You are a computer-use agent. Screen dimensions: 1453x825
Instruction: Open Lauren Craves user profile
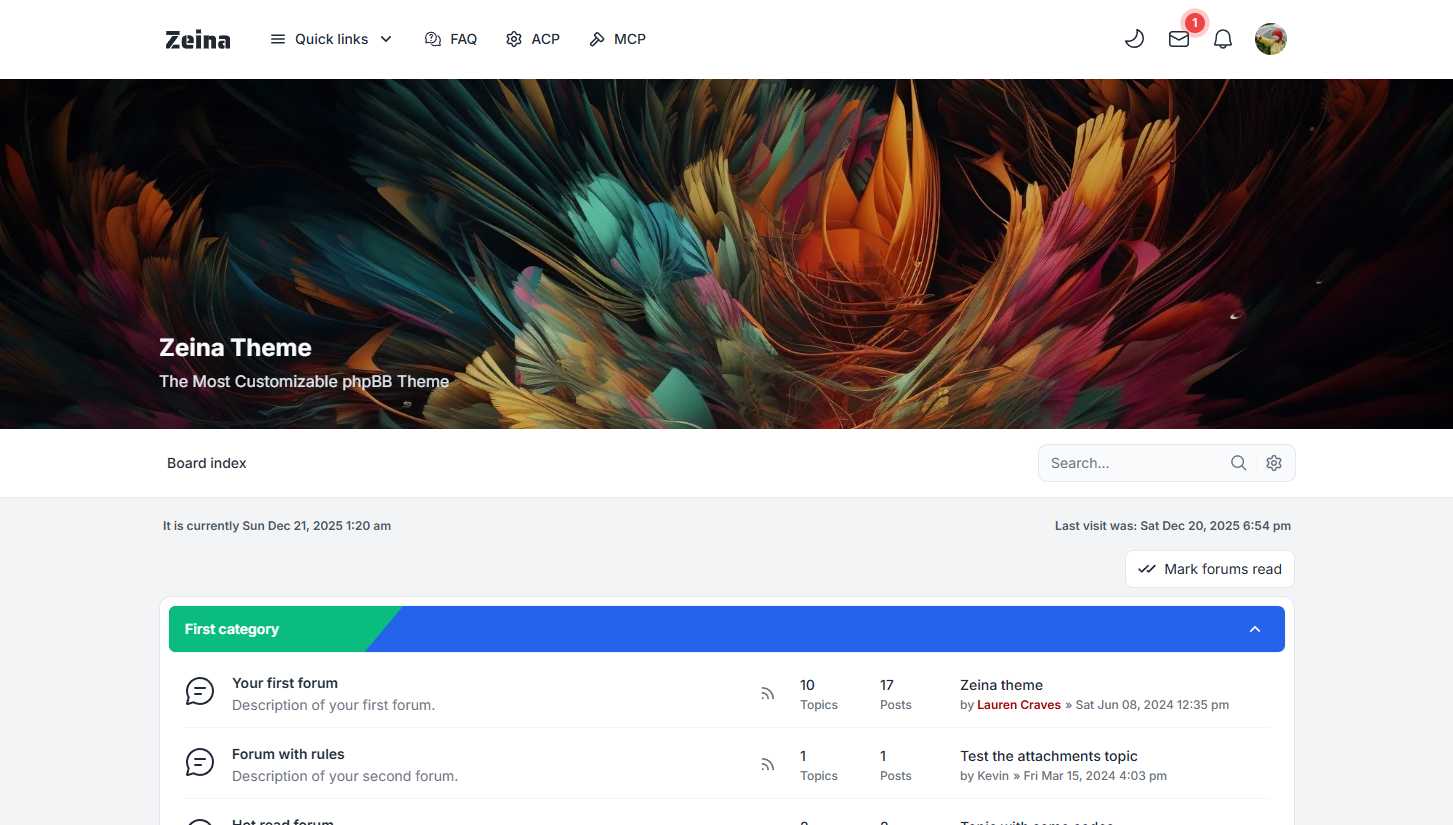[1018, 705]
